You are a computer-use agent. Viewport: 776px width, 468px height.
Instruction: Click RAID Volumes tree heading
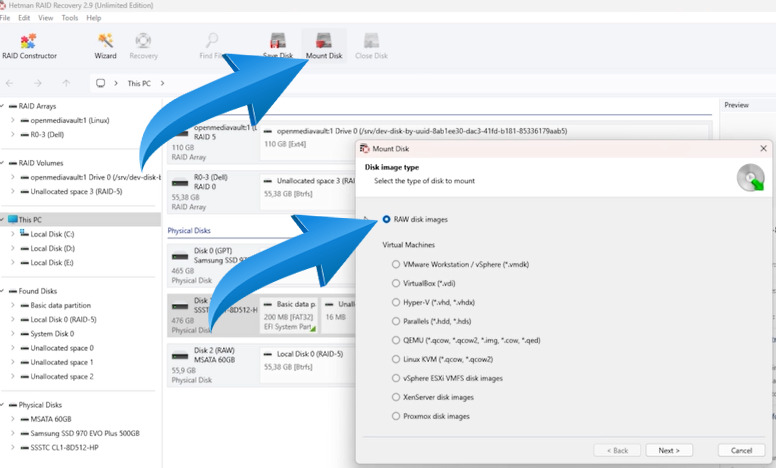41,163
